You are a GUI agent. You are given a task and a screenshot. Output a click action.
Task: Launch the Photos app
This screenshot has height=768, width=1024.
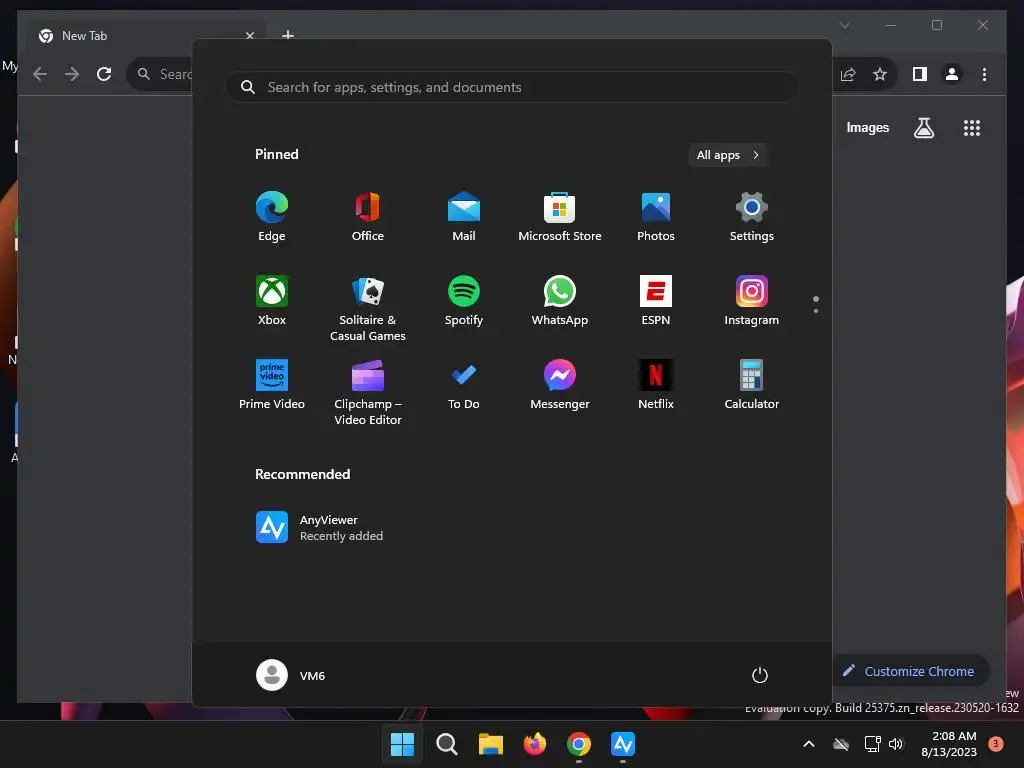pyautogui.click(x=656, y=217)
